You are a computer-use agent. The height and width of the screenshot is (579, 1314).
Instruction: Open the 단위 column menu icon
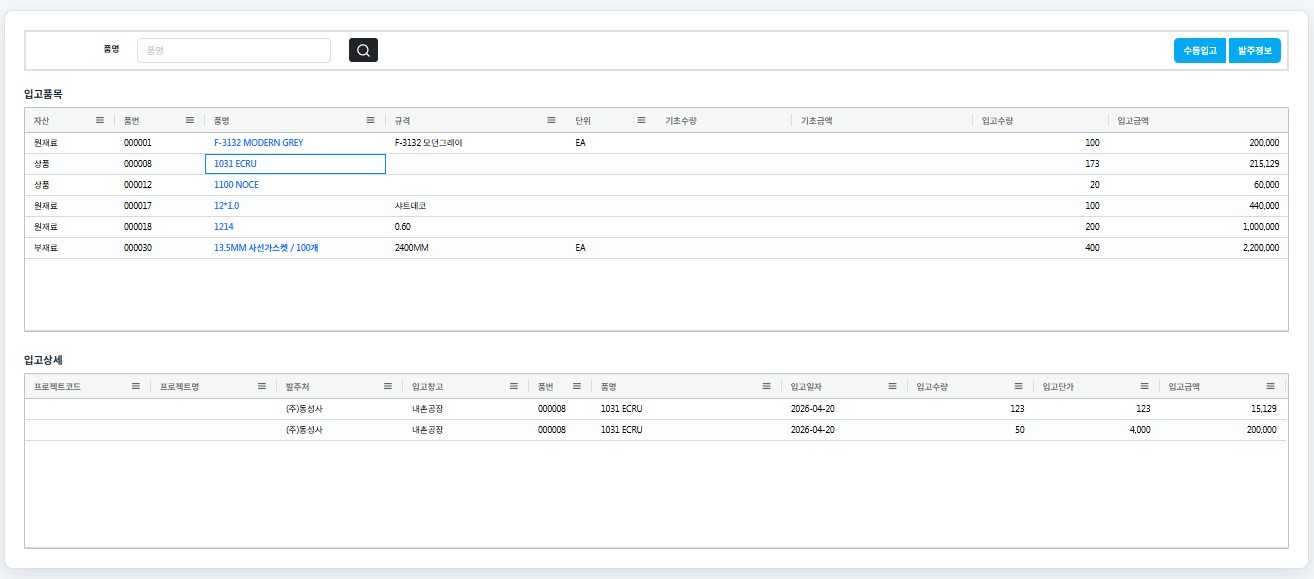pos(641,120)
